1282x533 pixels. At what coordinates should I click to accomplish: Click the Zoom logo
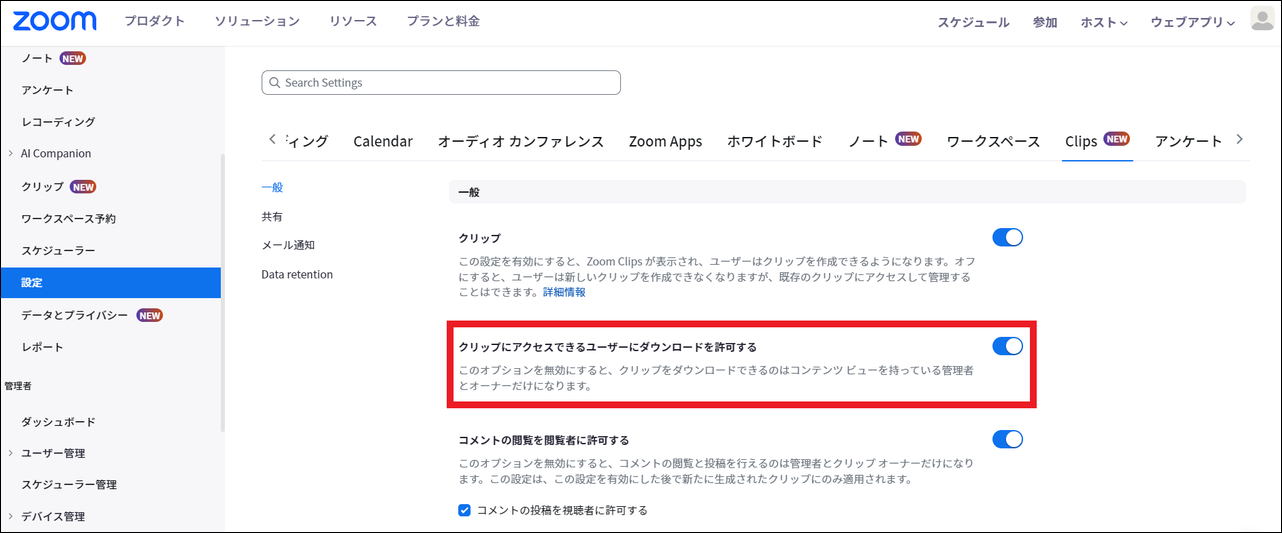(55, 21)
